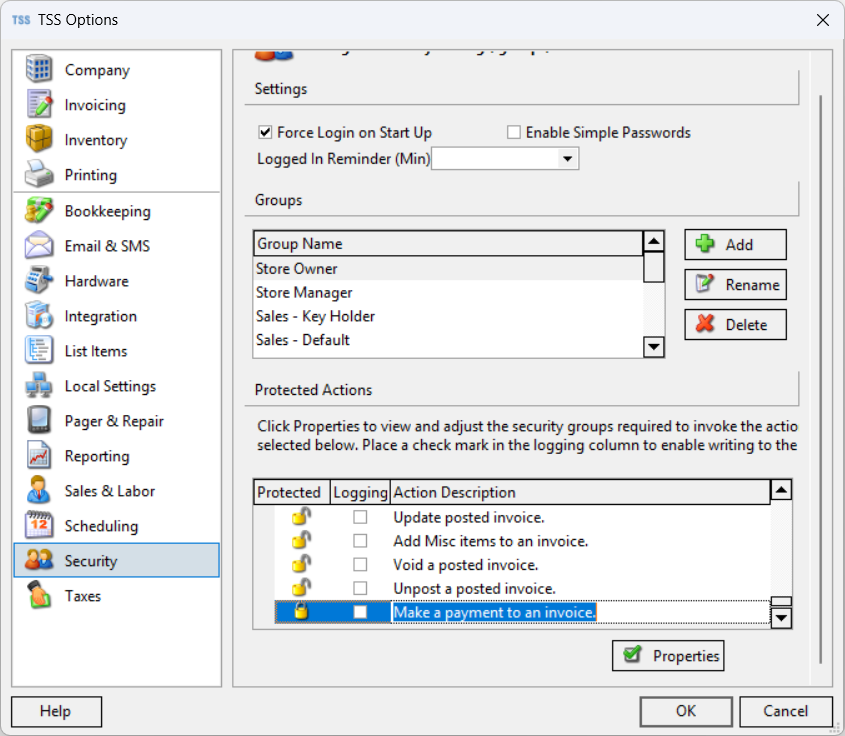The width and height of the screenshot is (845, 736).
Task: Click the Printing printer icon
Action: pos(39,175)
